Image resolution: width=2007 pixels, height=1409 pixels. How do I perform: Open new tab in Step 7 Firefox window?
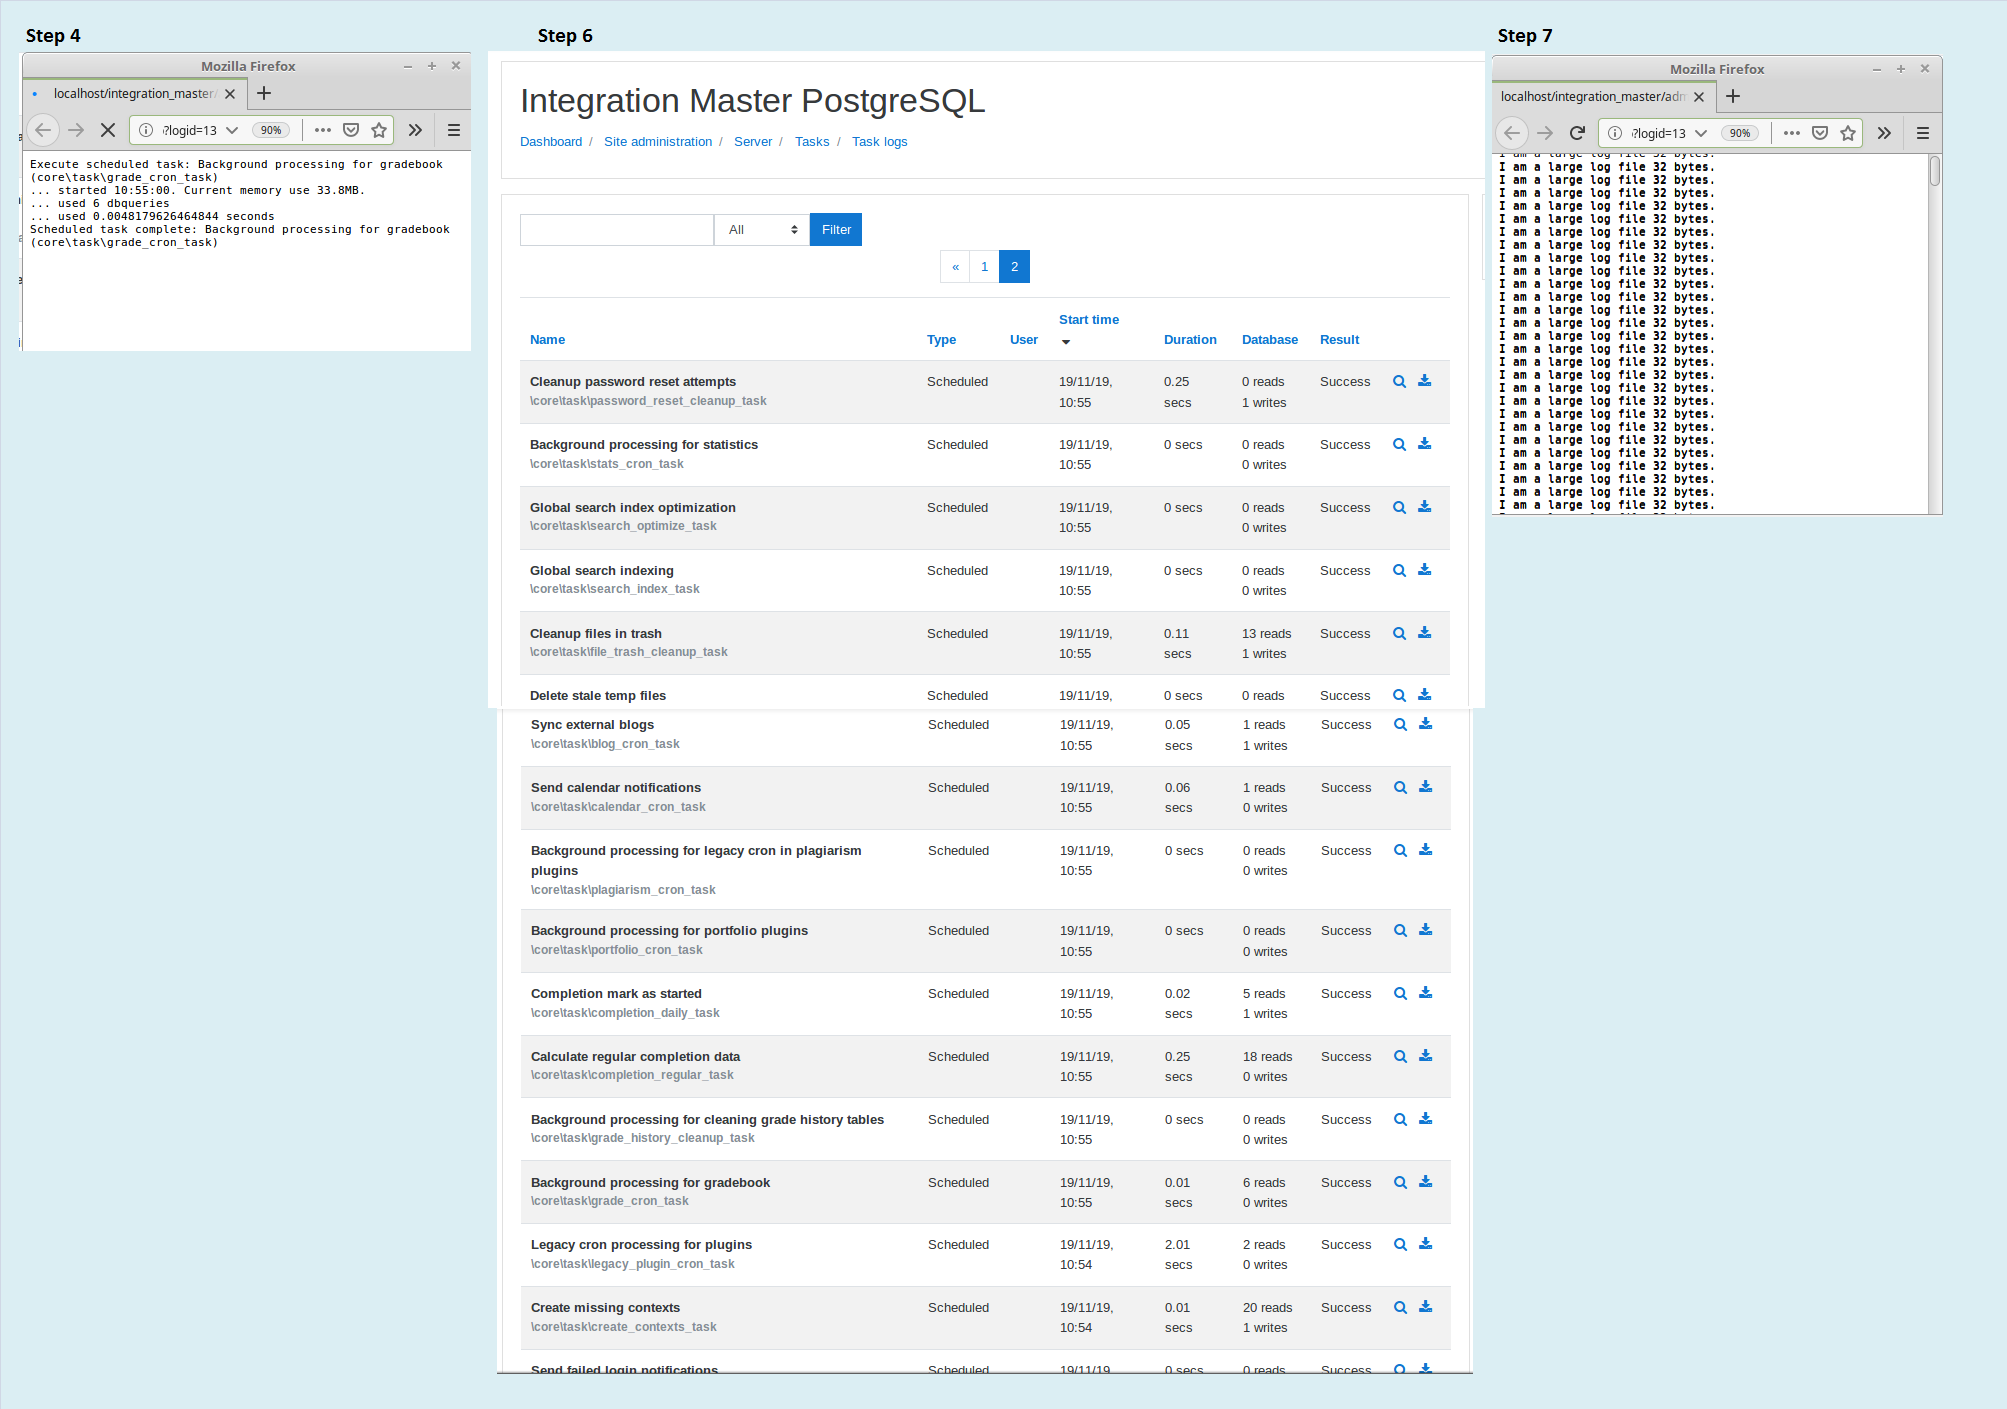pos(1733,96)
